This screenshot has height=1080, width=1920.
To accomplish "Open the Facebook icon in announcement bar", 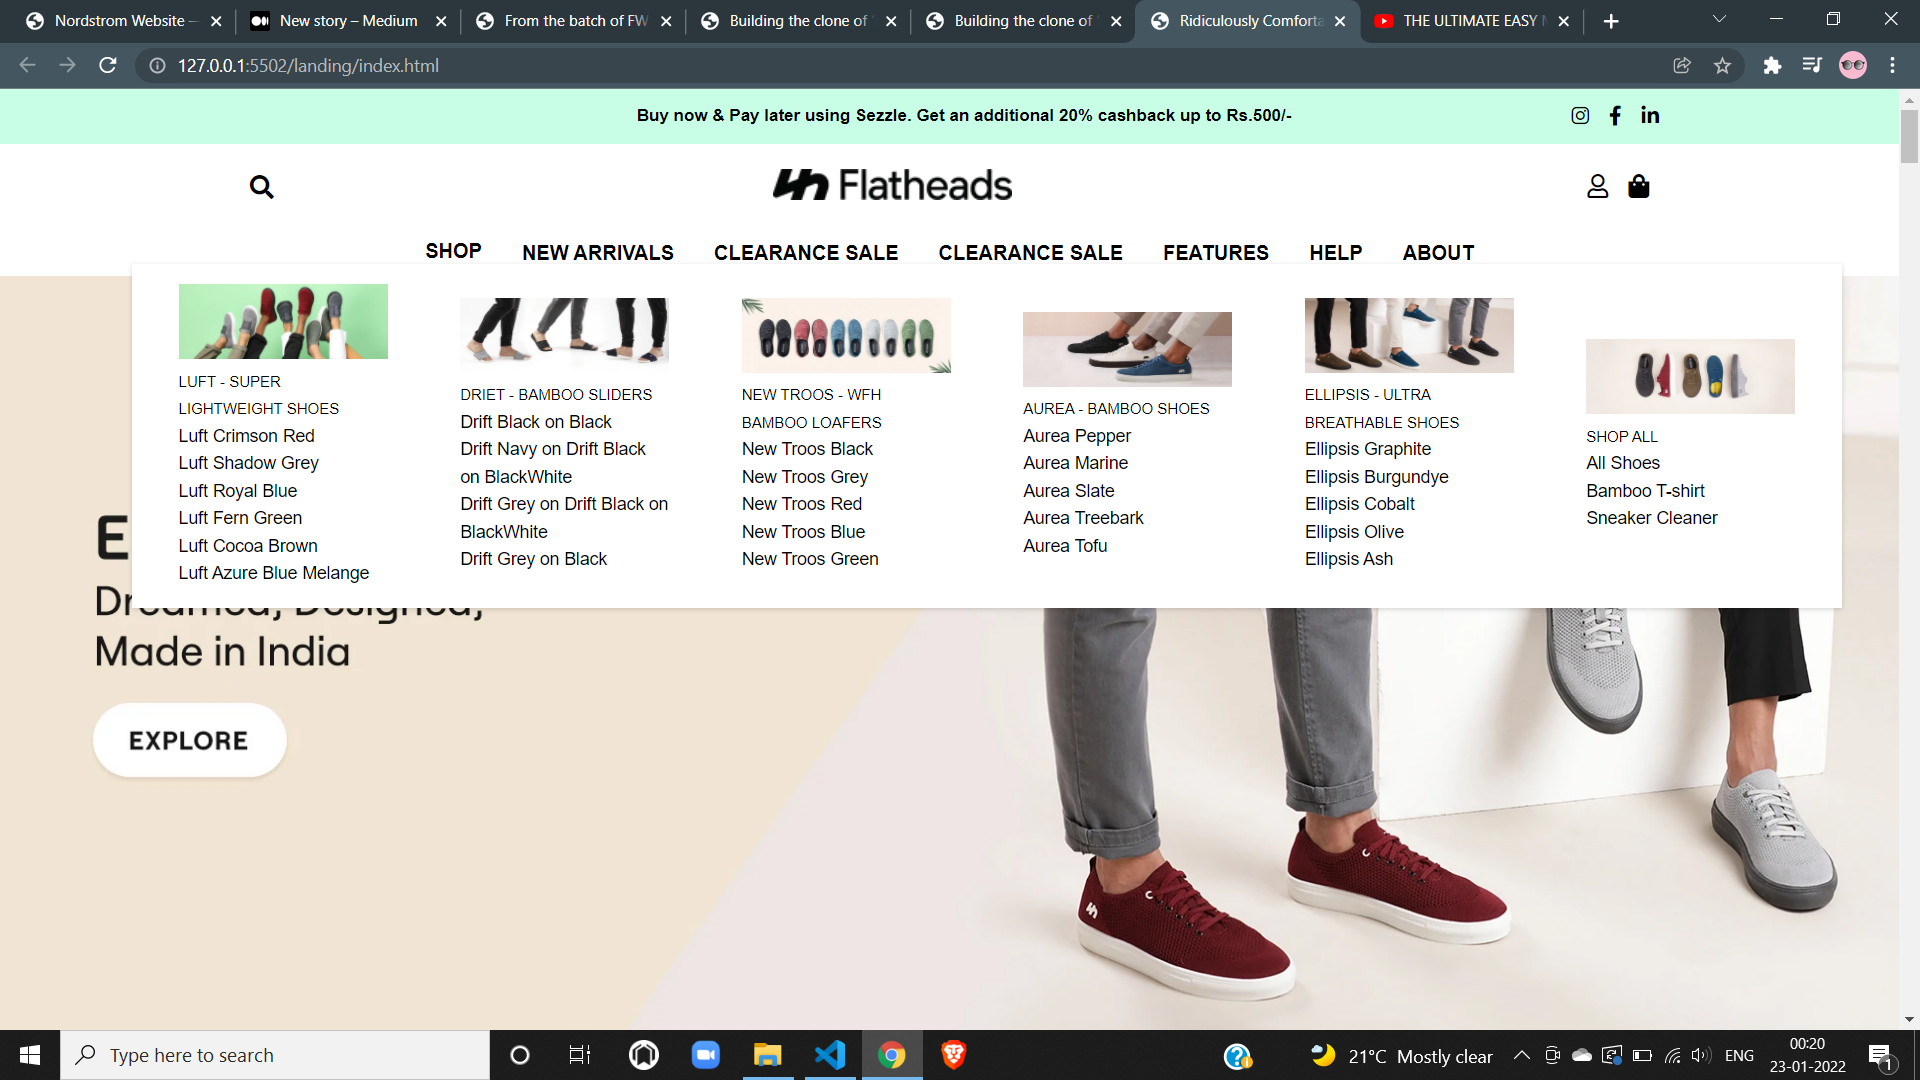I will point(1615,116).
